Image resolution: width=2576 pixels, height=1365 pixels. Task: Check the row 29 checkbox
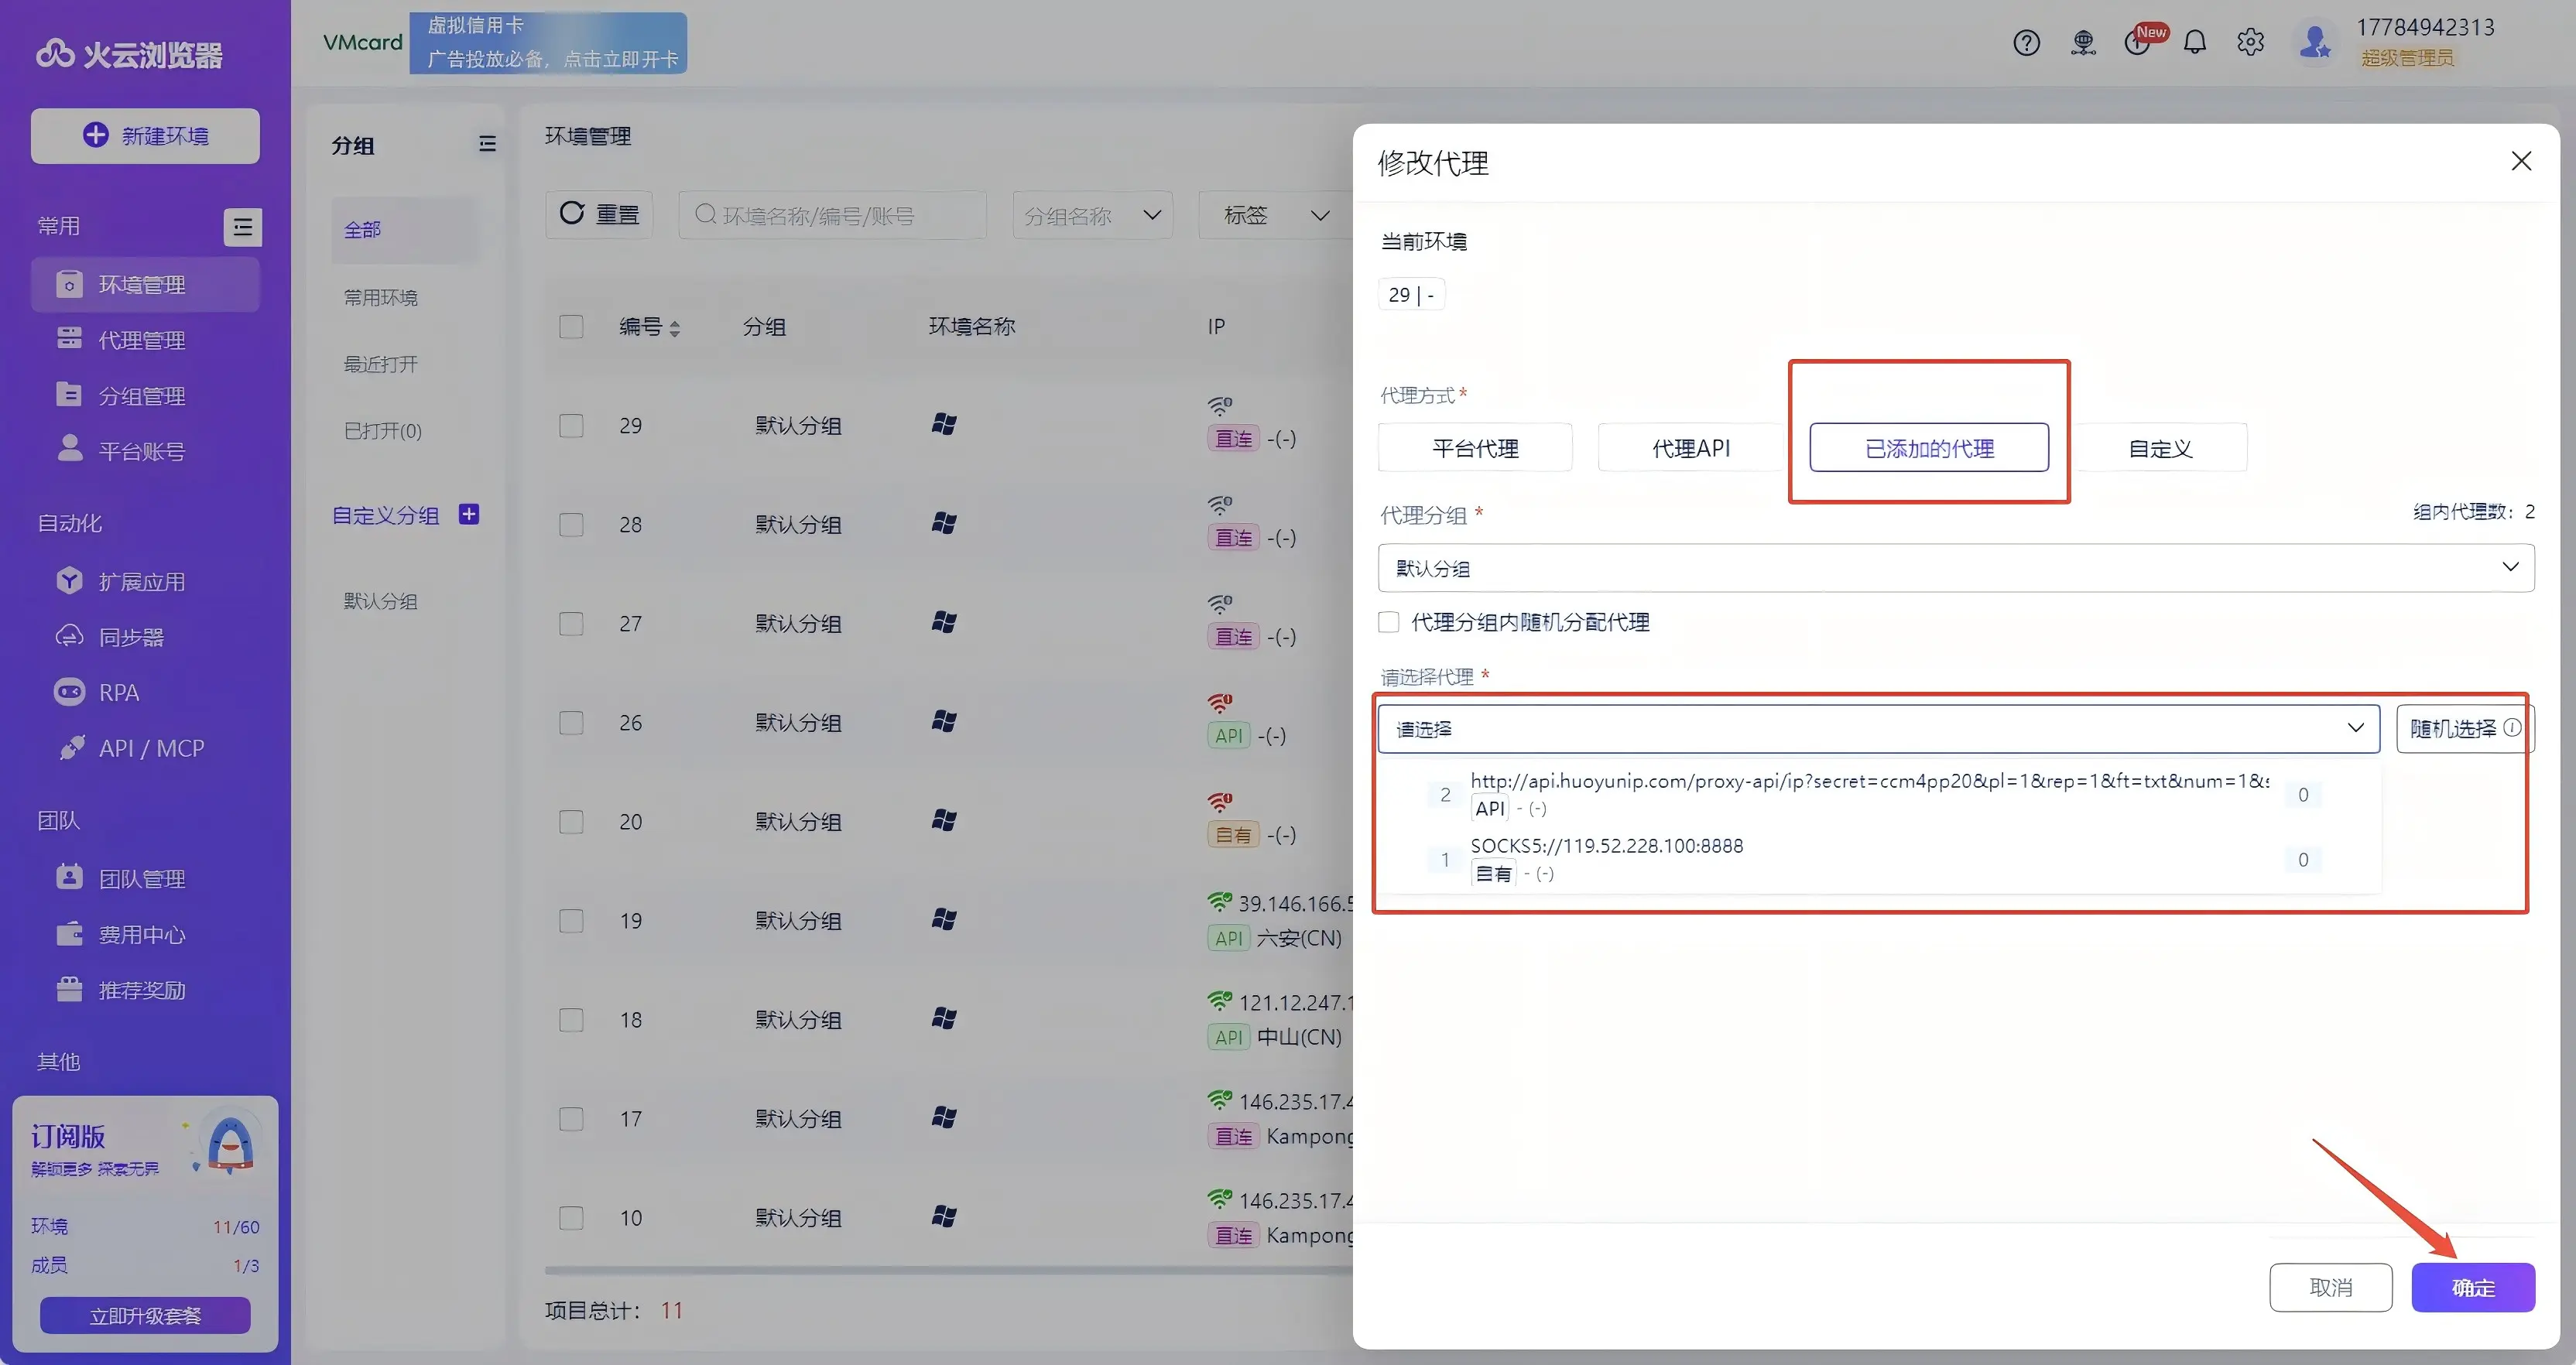coord(571,426)
